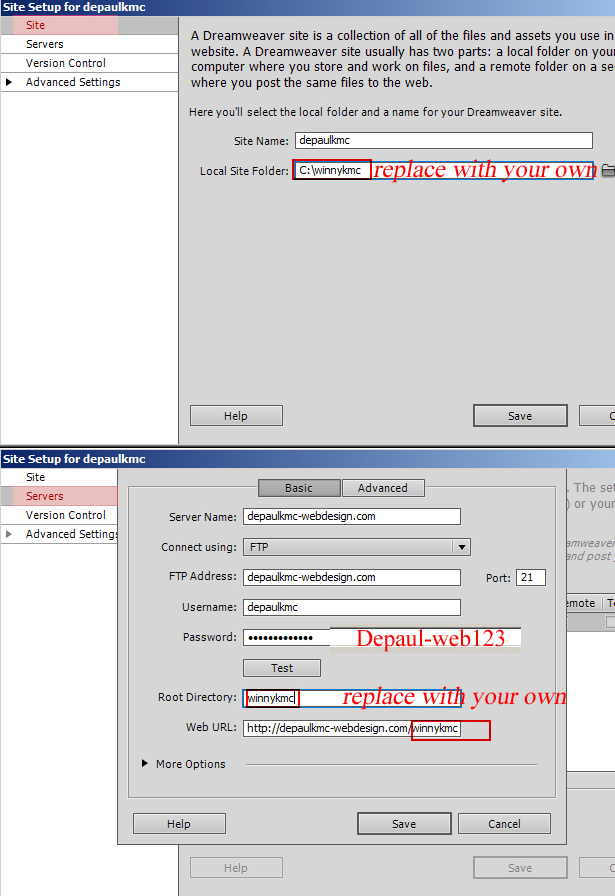Expand the More Options section
The width and height of the screenshot is (615, 896).
pyautogui.click(x=145, y=763)
